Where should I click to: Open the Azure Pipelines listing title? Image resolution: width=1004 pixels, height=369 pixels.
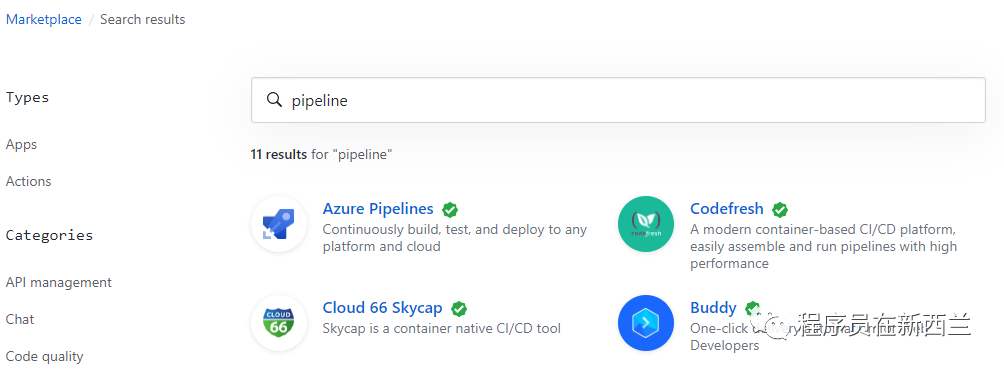[x=378, y=209]
